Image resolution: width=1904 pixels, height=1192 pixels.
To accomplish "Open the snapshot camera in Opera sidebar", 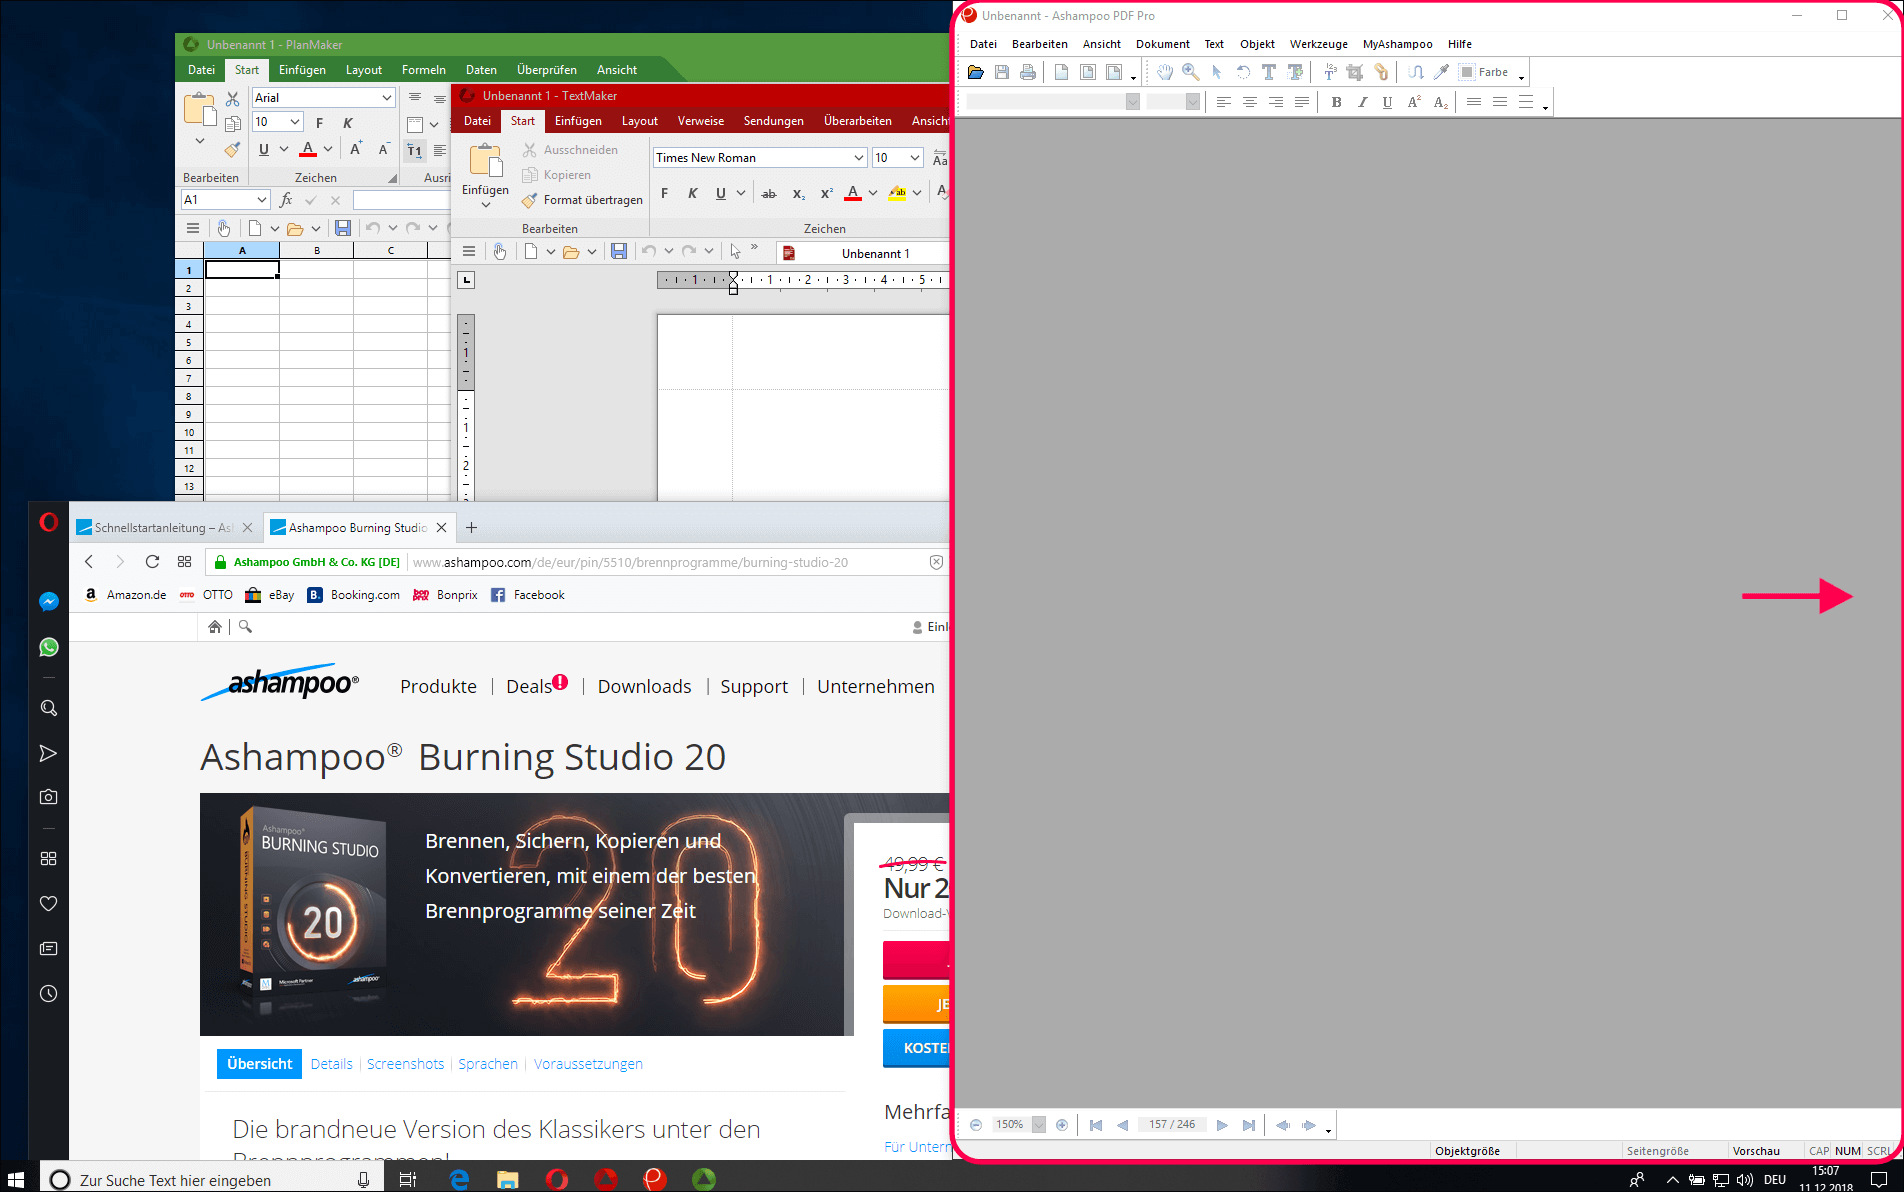I will click(x=48, y=797).
